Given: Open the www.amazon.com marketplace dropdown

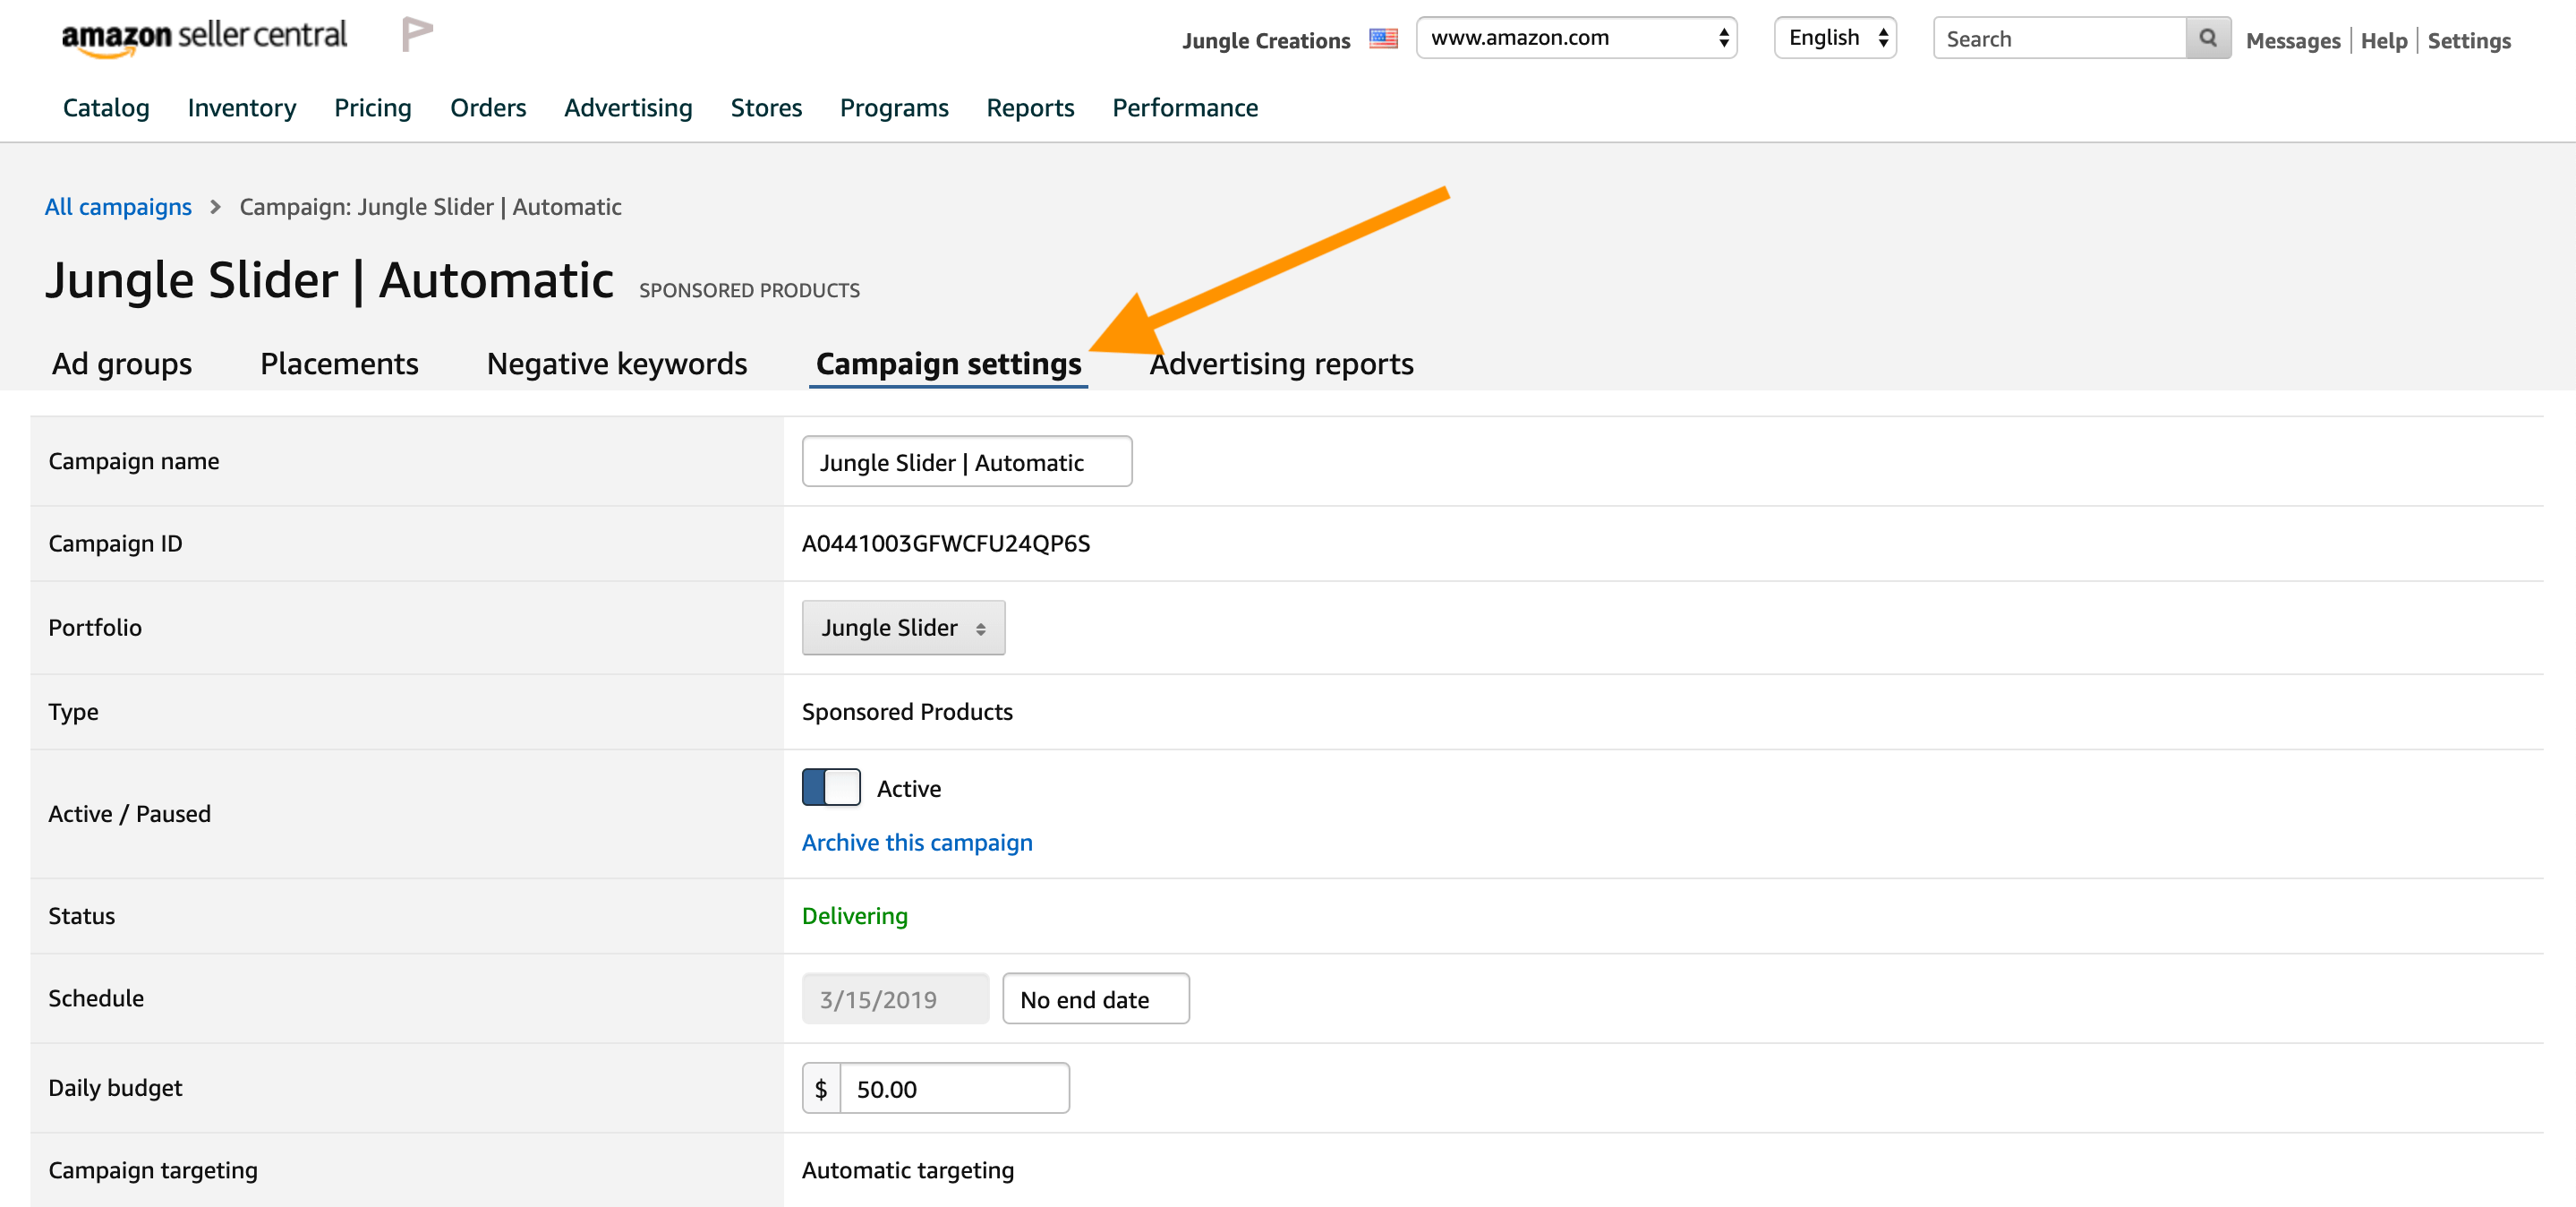Looking at the screenshot, I should coord(1576,38).
